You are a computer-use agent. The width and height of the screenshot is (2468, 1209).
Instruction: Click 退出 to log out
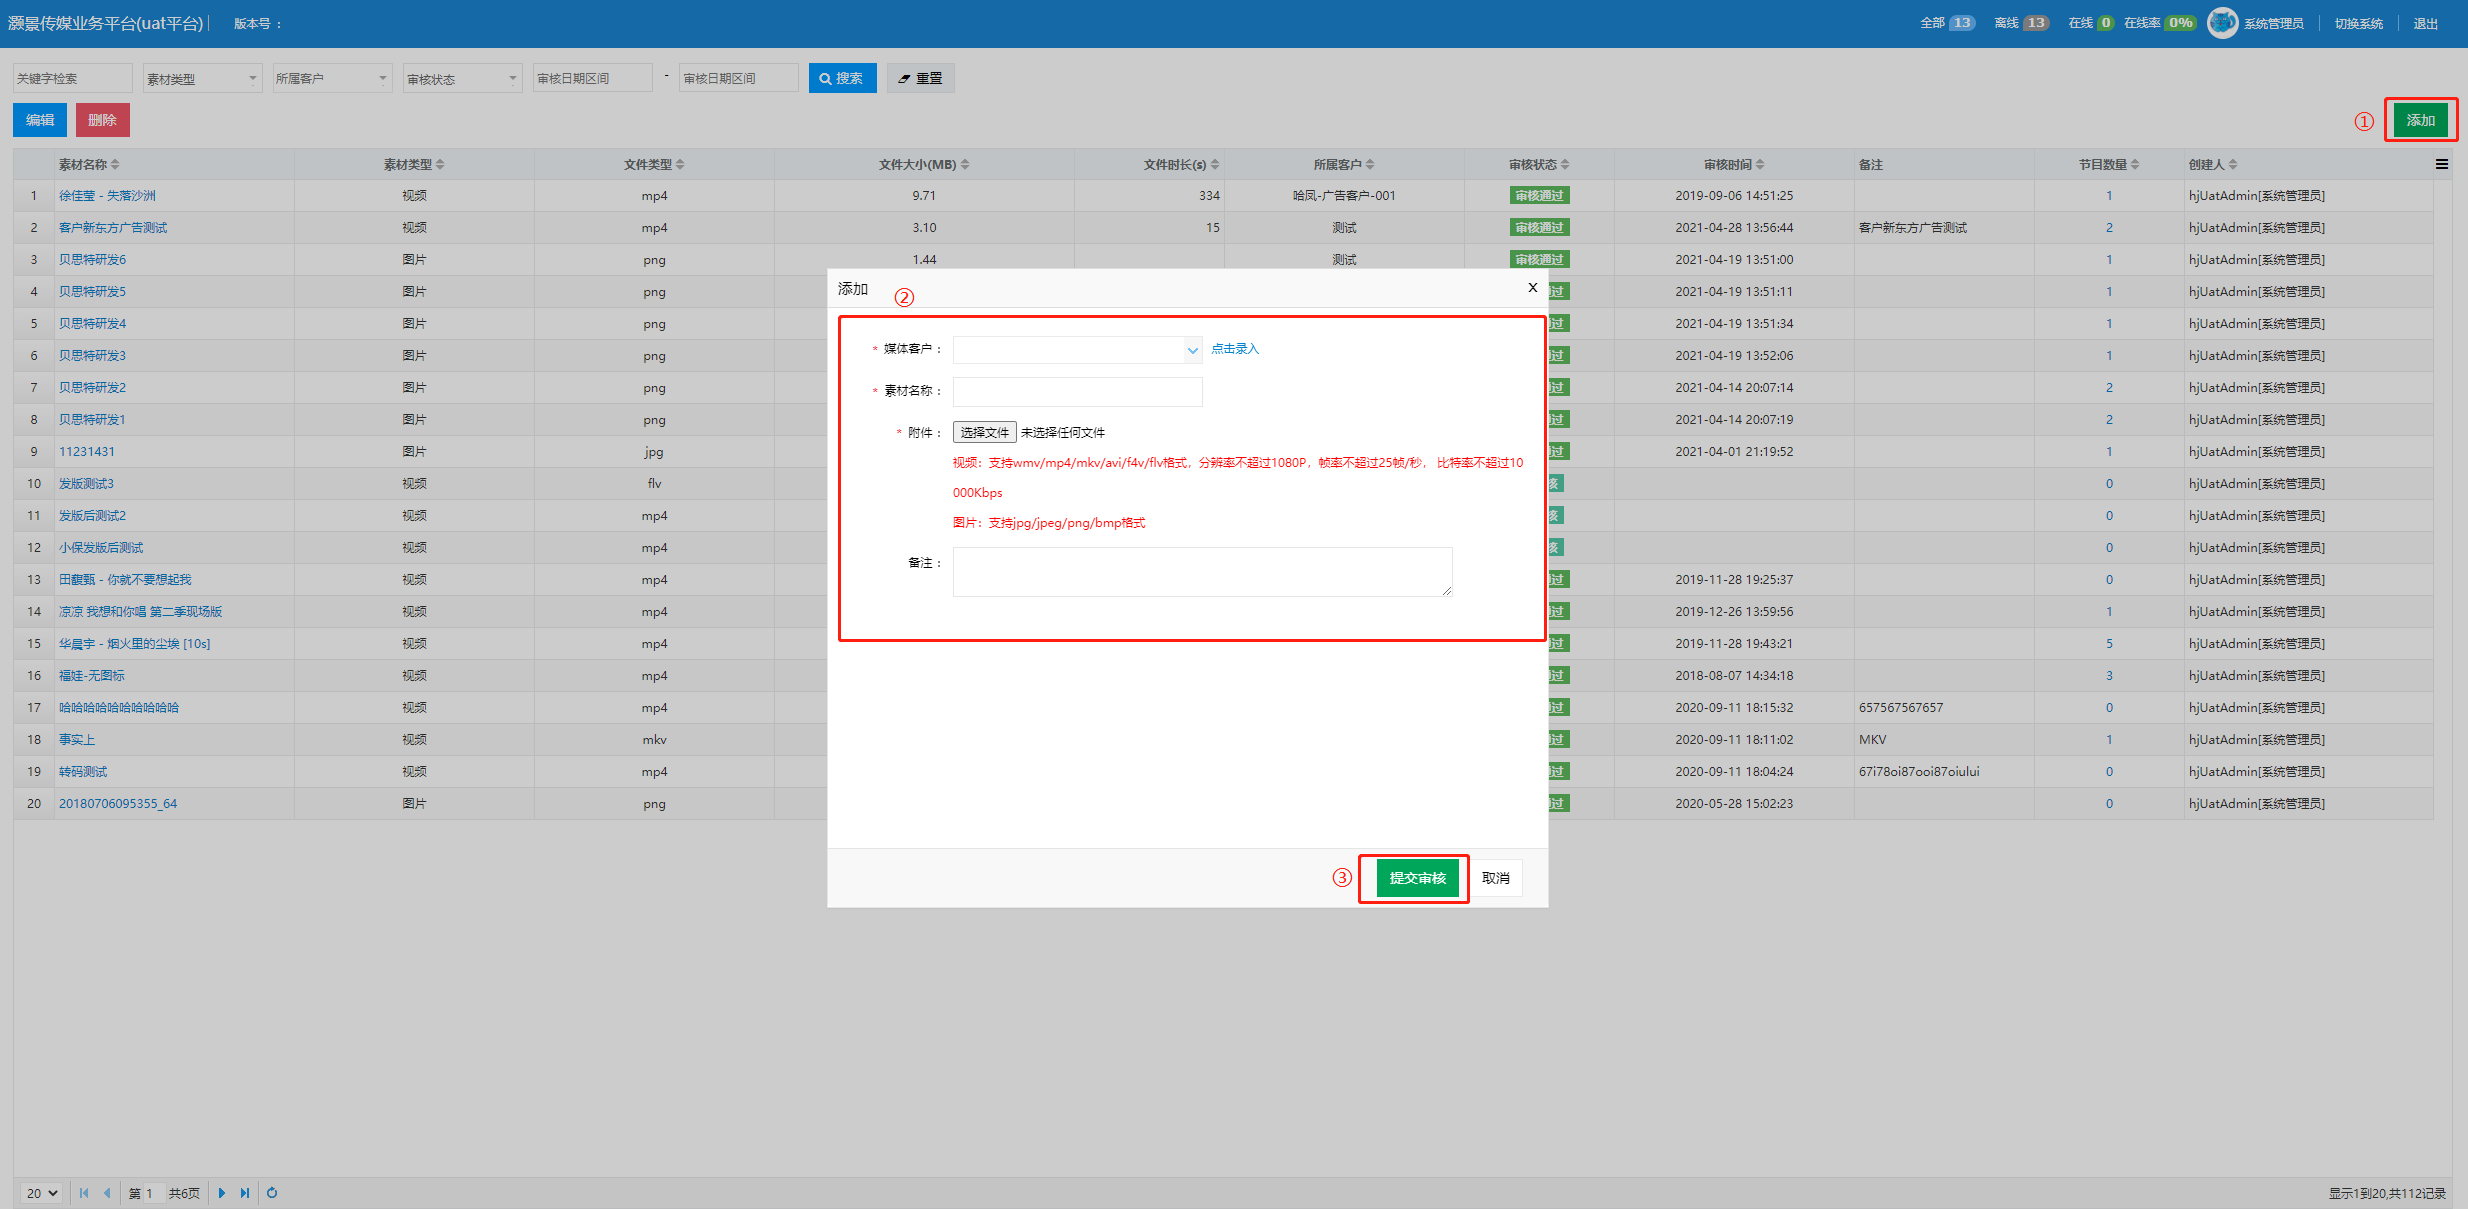click(2425, 24)
